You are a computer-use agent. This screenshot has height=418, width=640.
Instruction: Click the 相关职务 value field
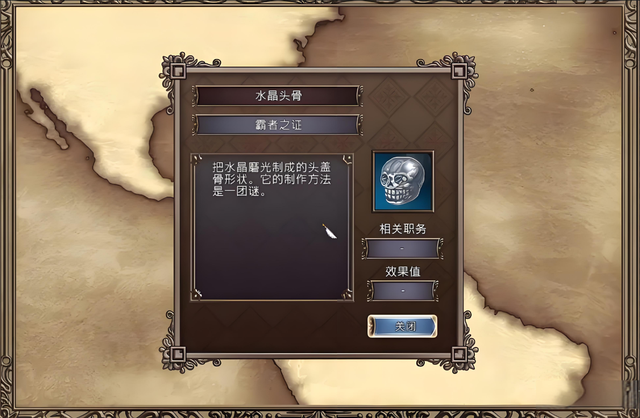[402, 248]
